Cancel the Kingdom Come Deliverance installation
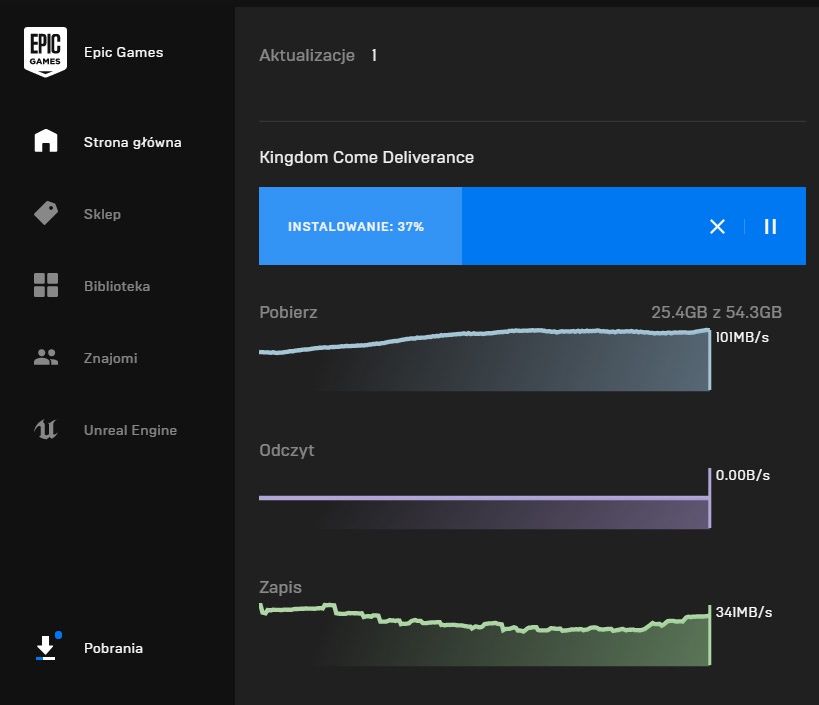Image resolution: width=819 pixels, height=705 pixels. [717, 226]
